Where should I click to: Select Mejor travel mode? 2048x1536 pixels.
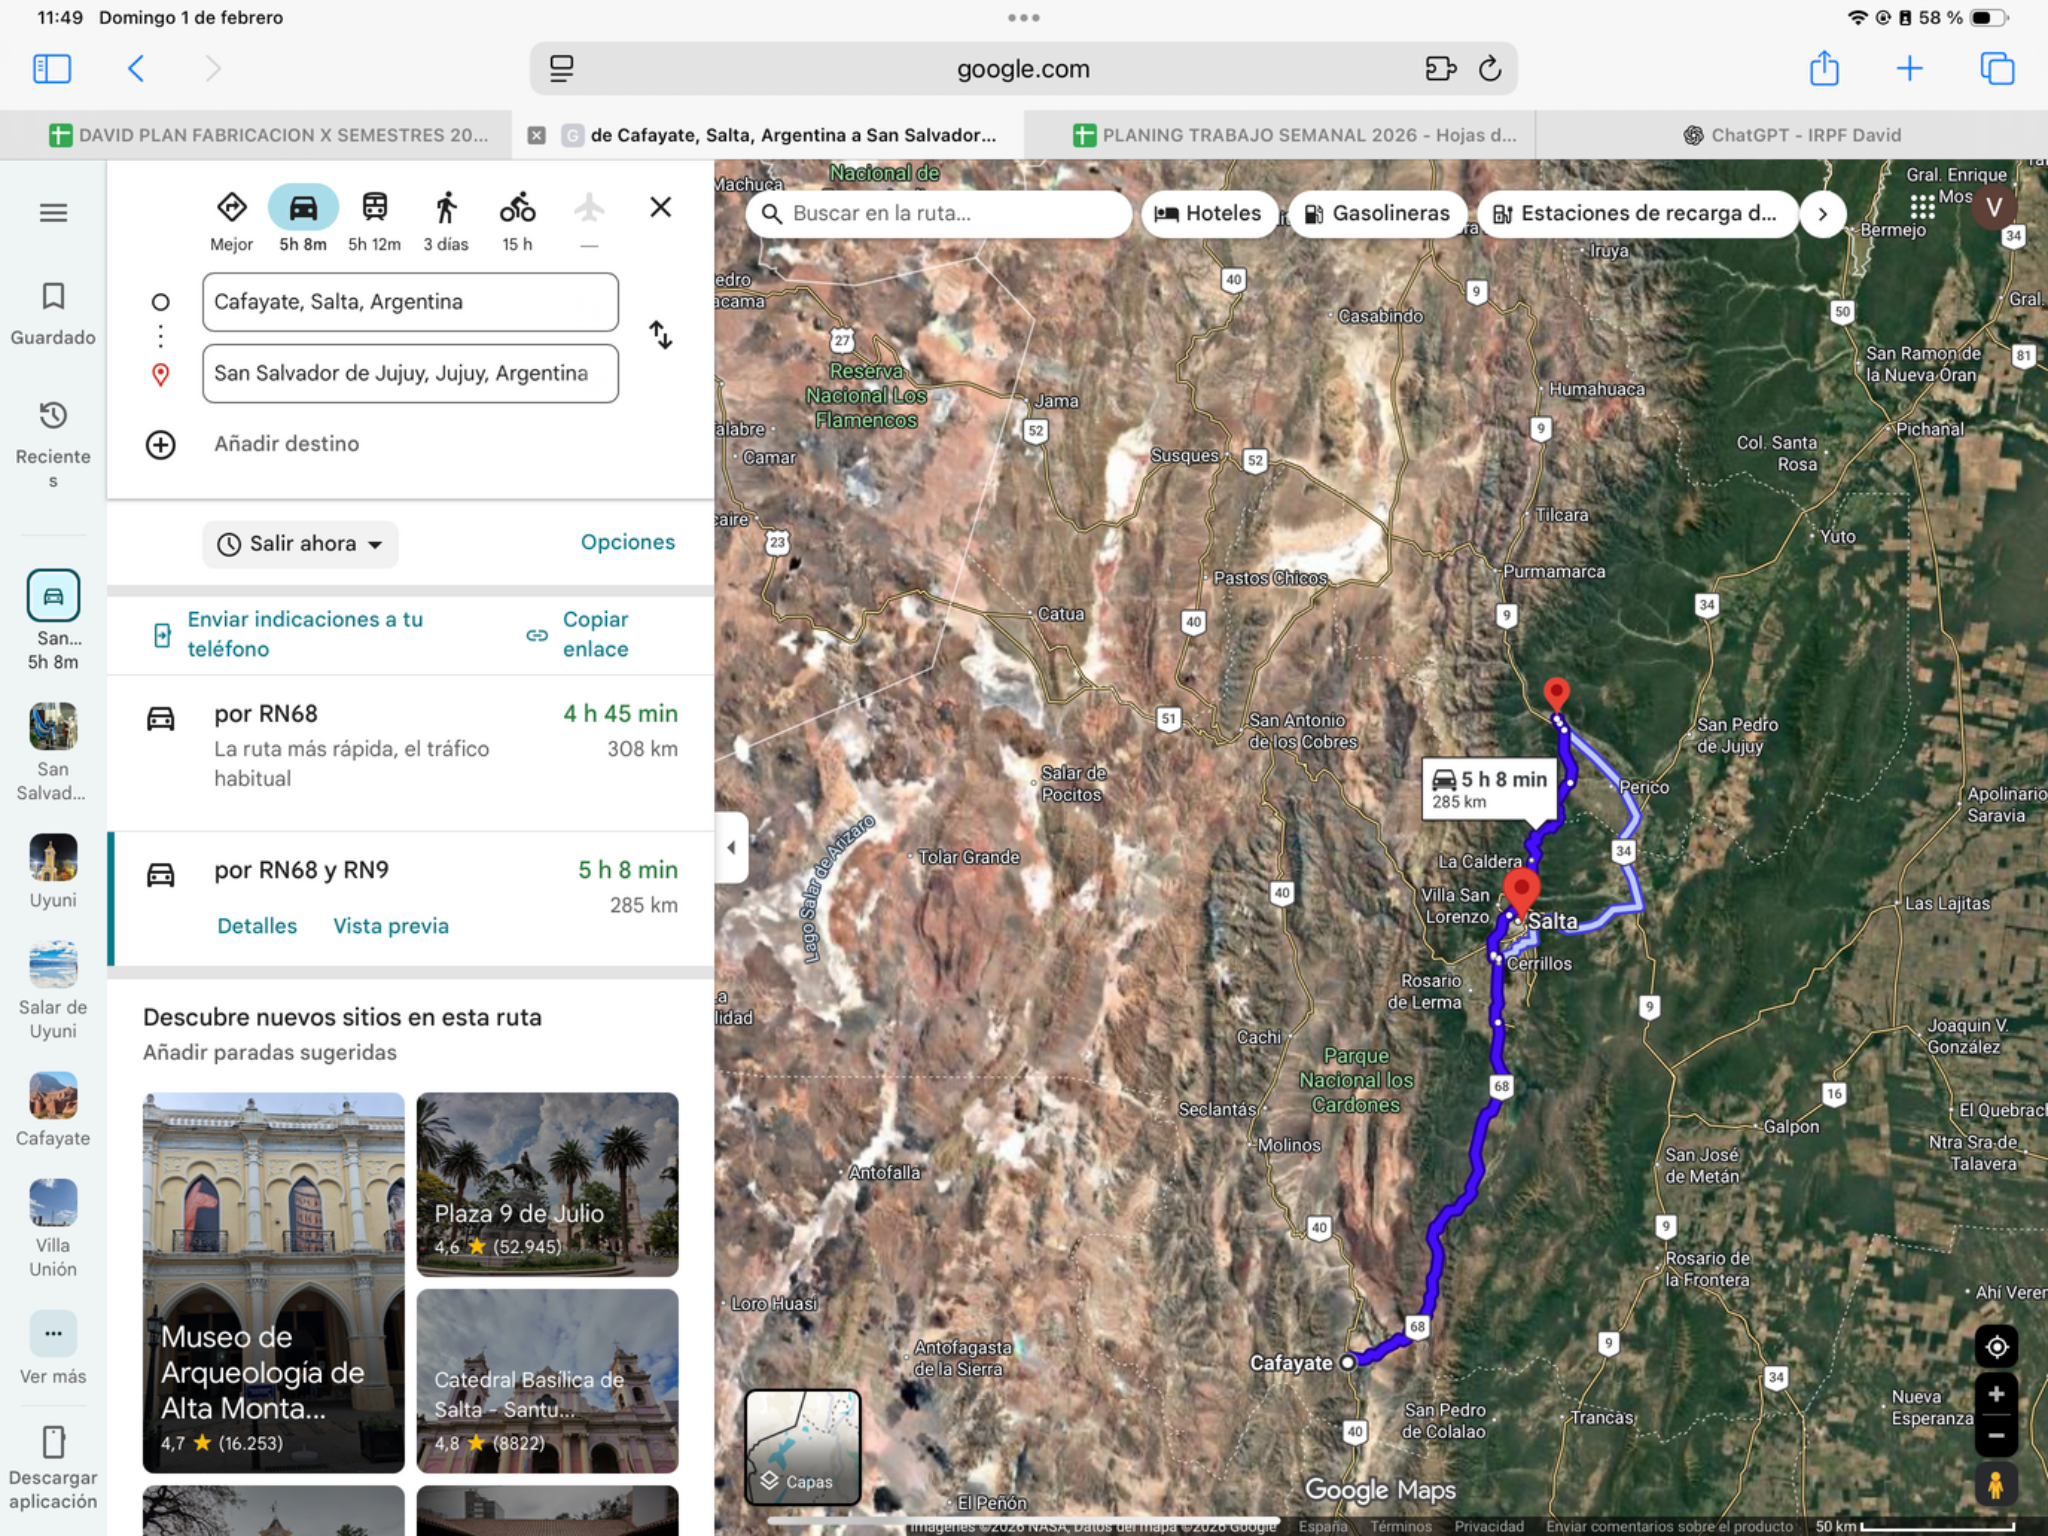tap(231, 222)
